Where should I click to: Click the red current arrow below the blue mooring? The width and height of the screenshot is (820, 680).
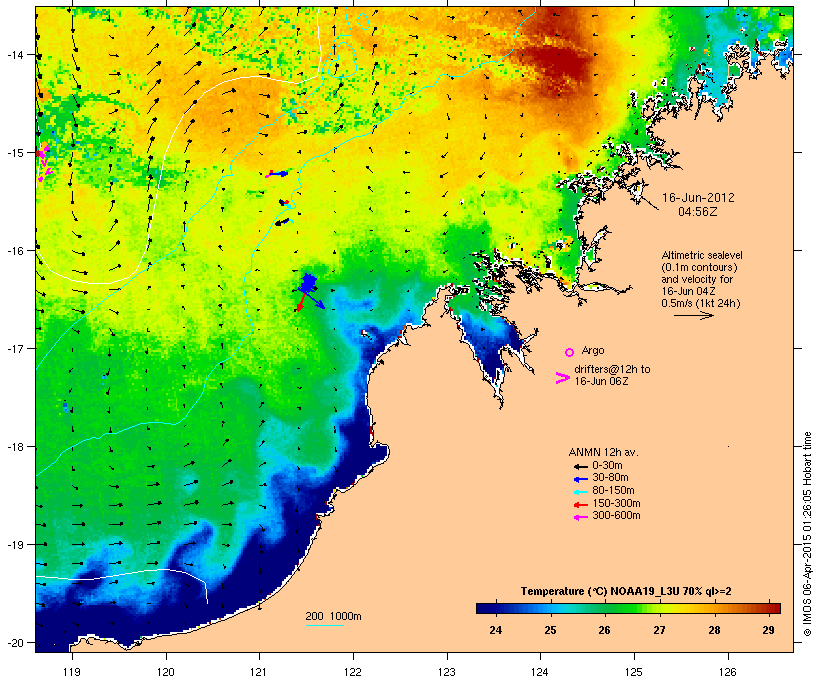point(301,302)
